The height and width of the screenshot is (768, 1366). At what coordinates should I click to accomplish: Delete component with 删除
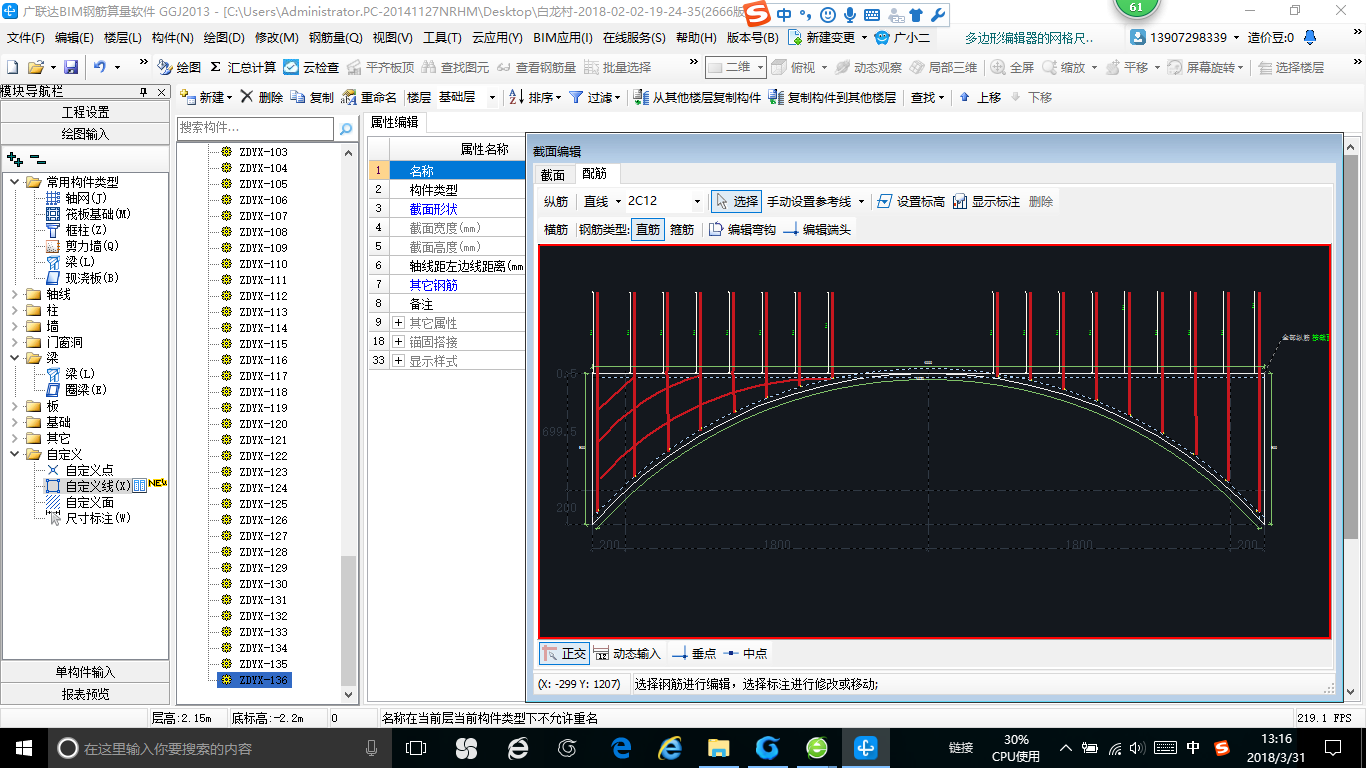coord(262,97)
